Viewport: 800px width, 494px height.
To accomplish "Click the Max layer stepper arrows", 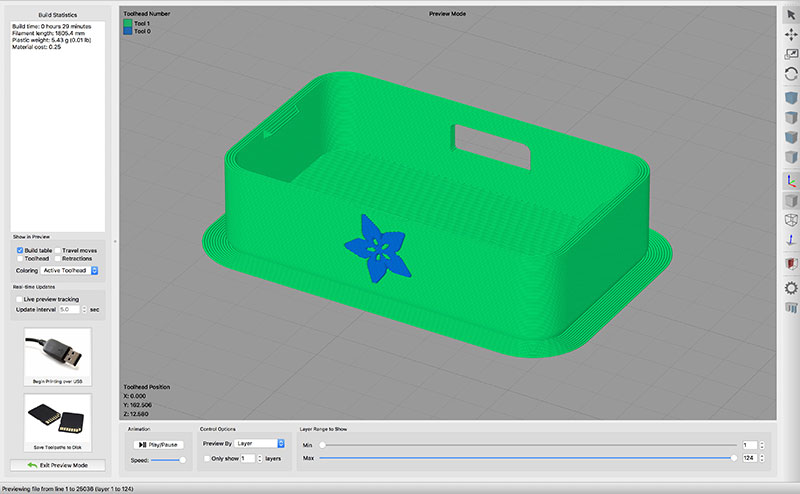I will point(763,458).
